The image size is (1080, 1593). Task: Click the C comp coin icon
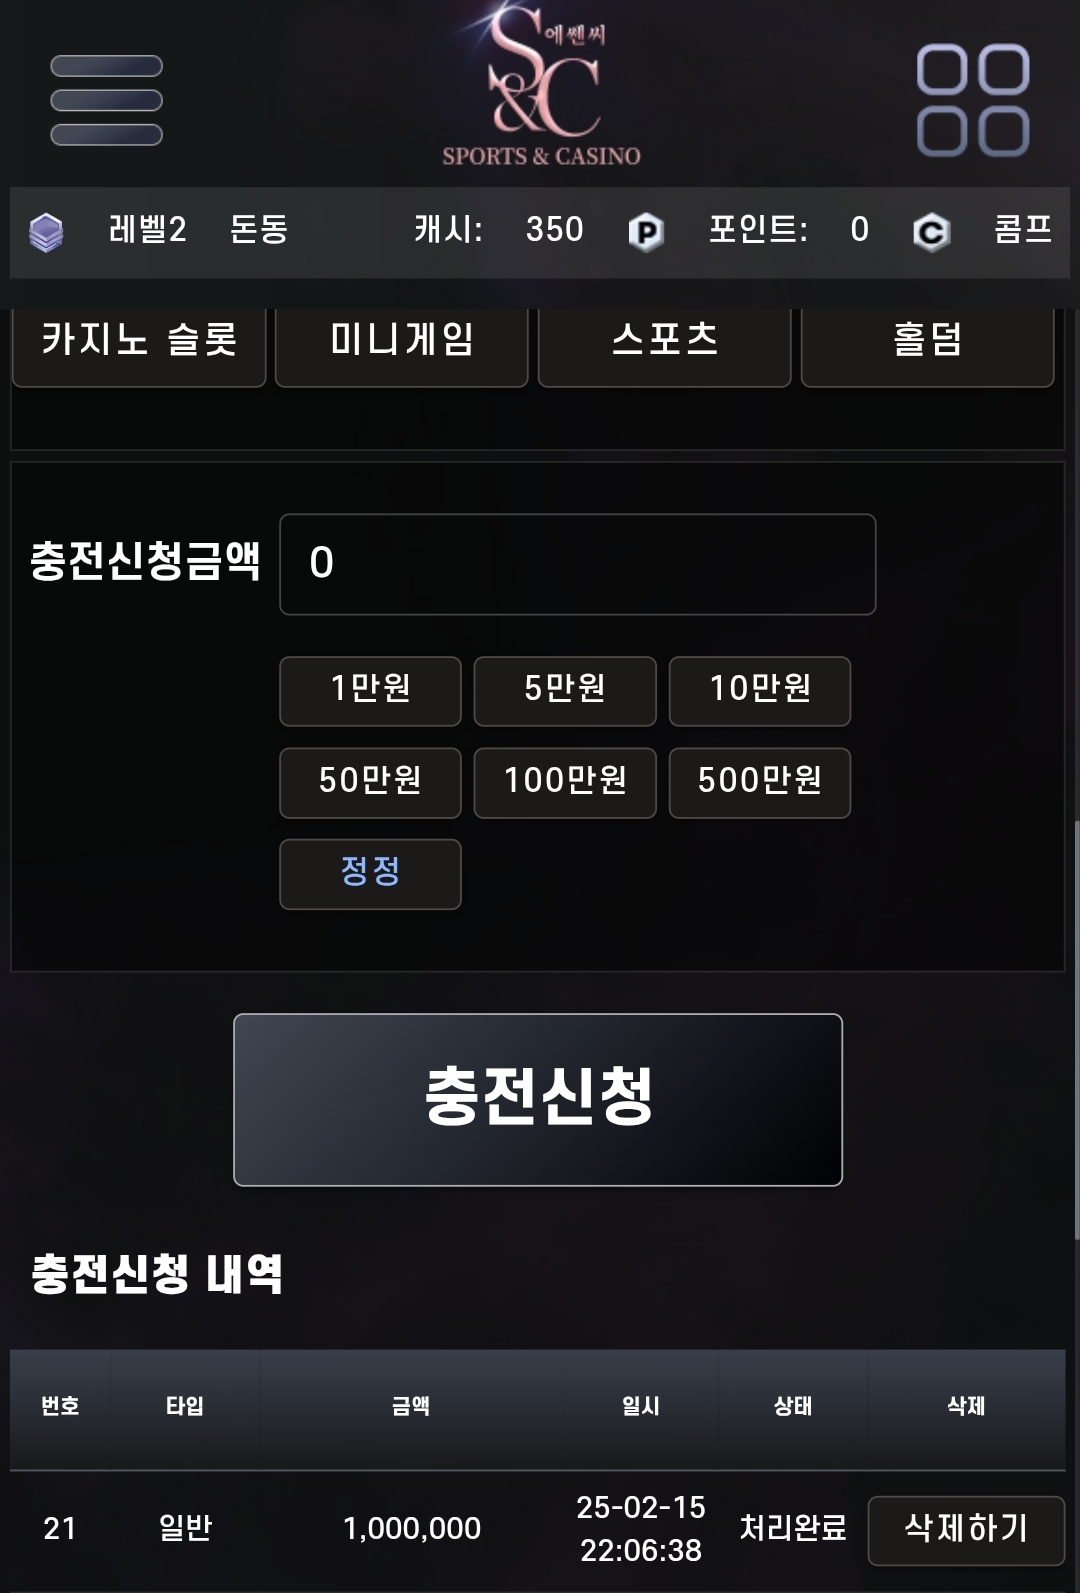tap(931, 232)
